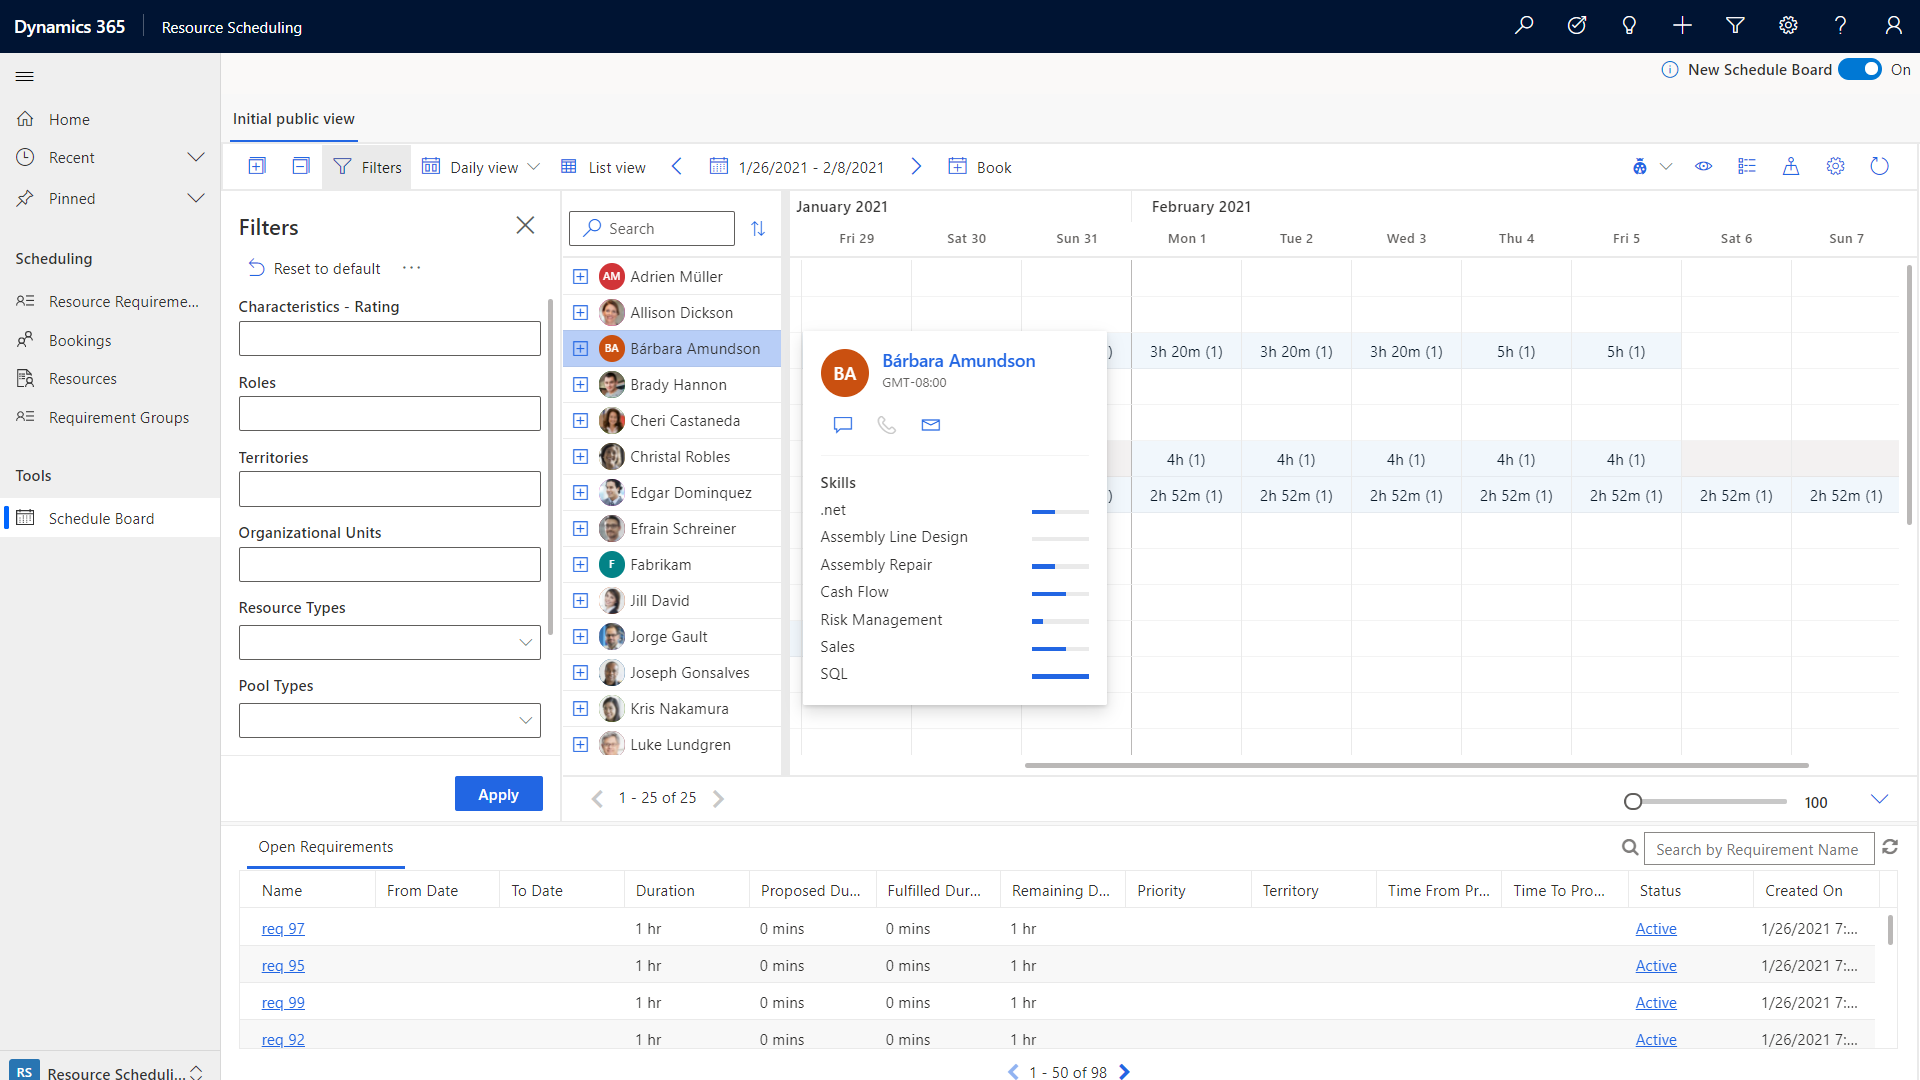Navigate forward to next date range

[x=916, y=166]
